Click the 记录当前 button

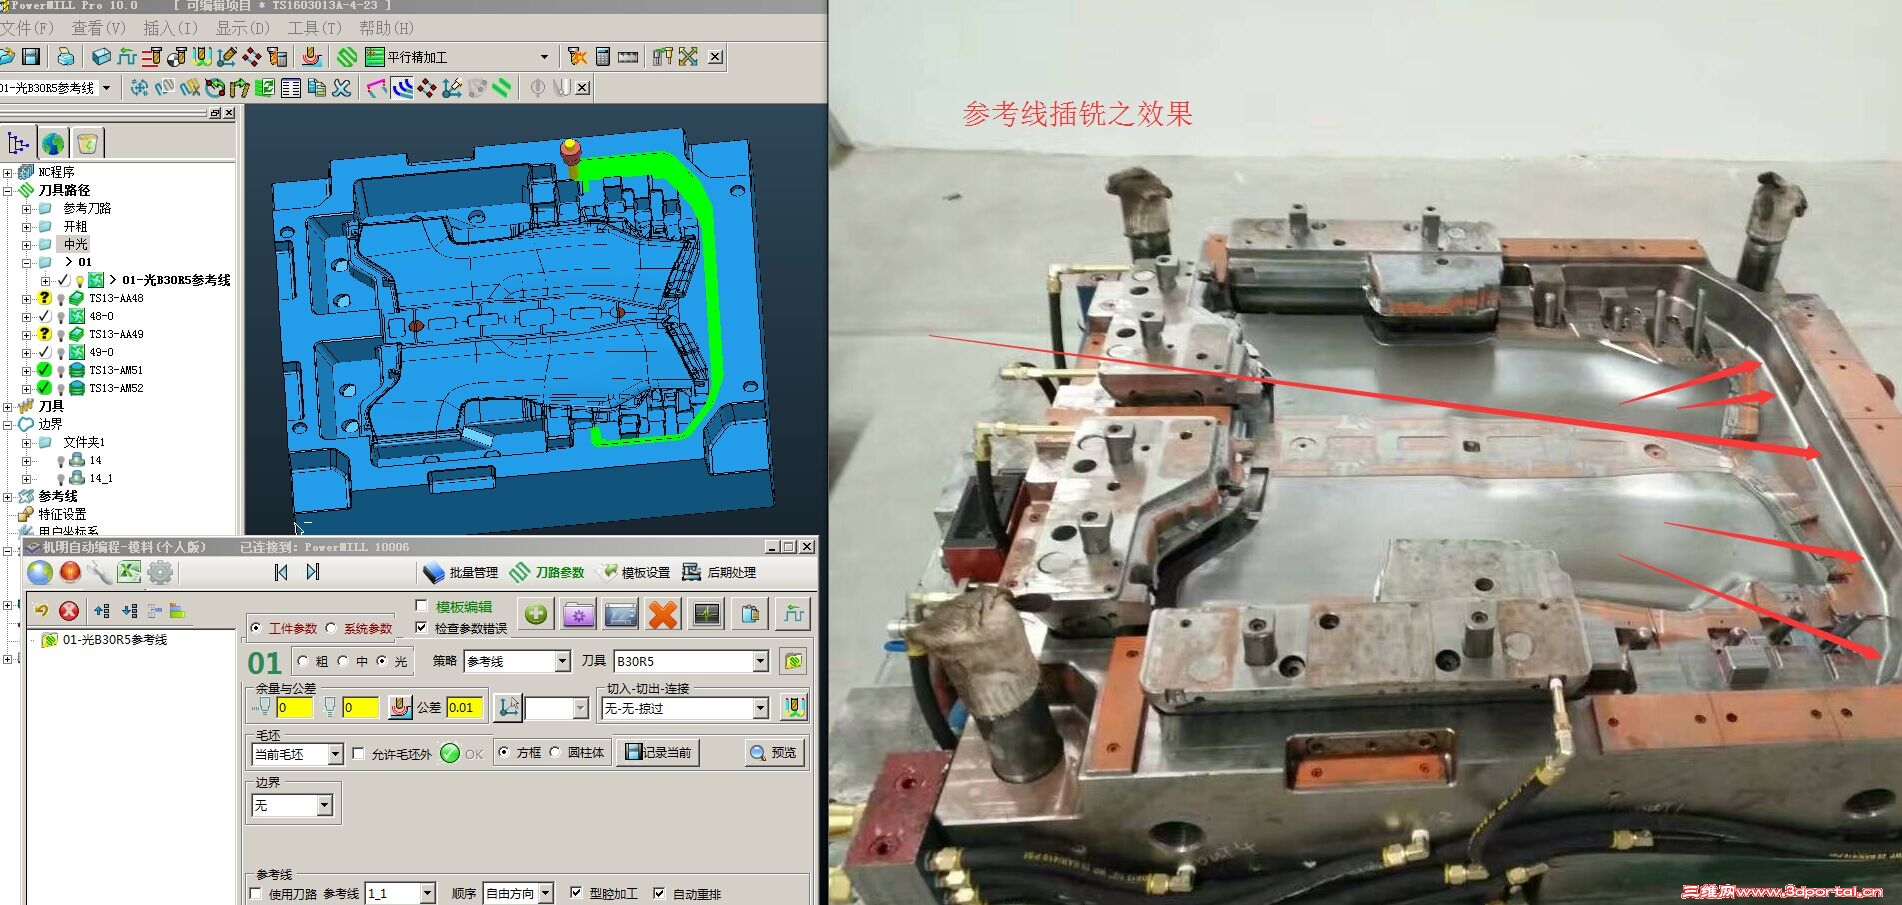tap(657, 752)
